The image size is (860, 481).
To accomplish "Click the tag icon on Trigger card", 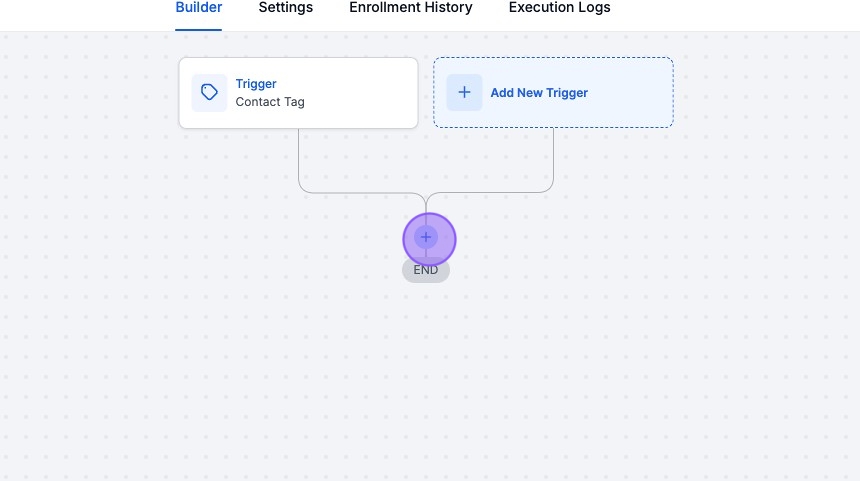I will [209, 93].
